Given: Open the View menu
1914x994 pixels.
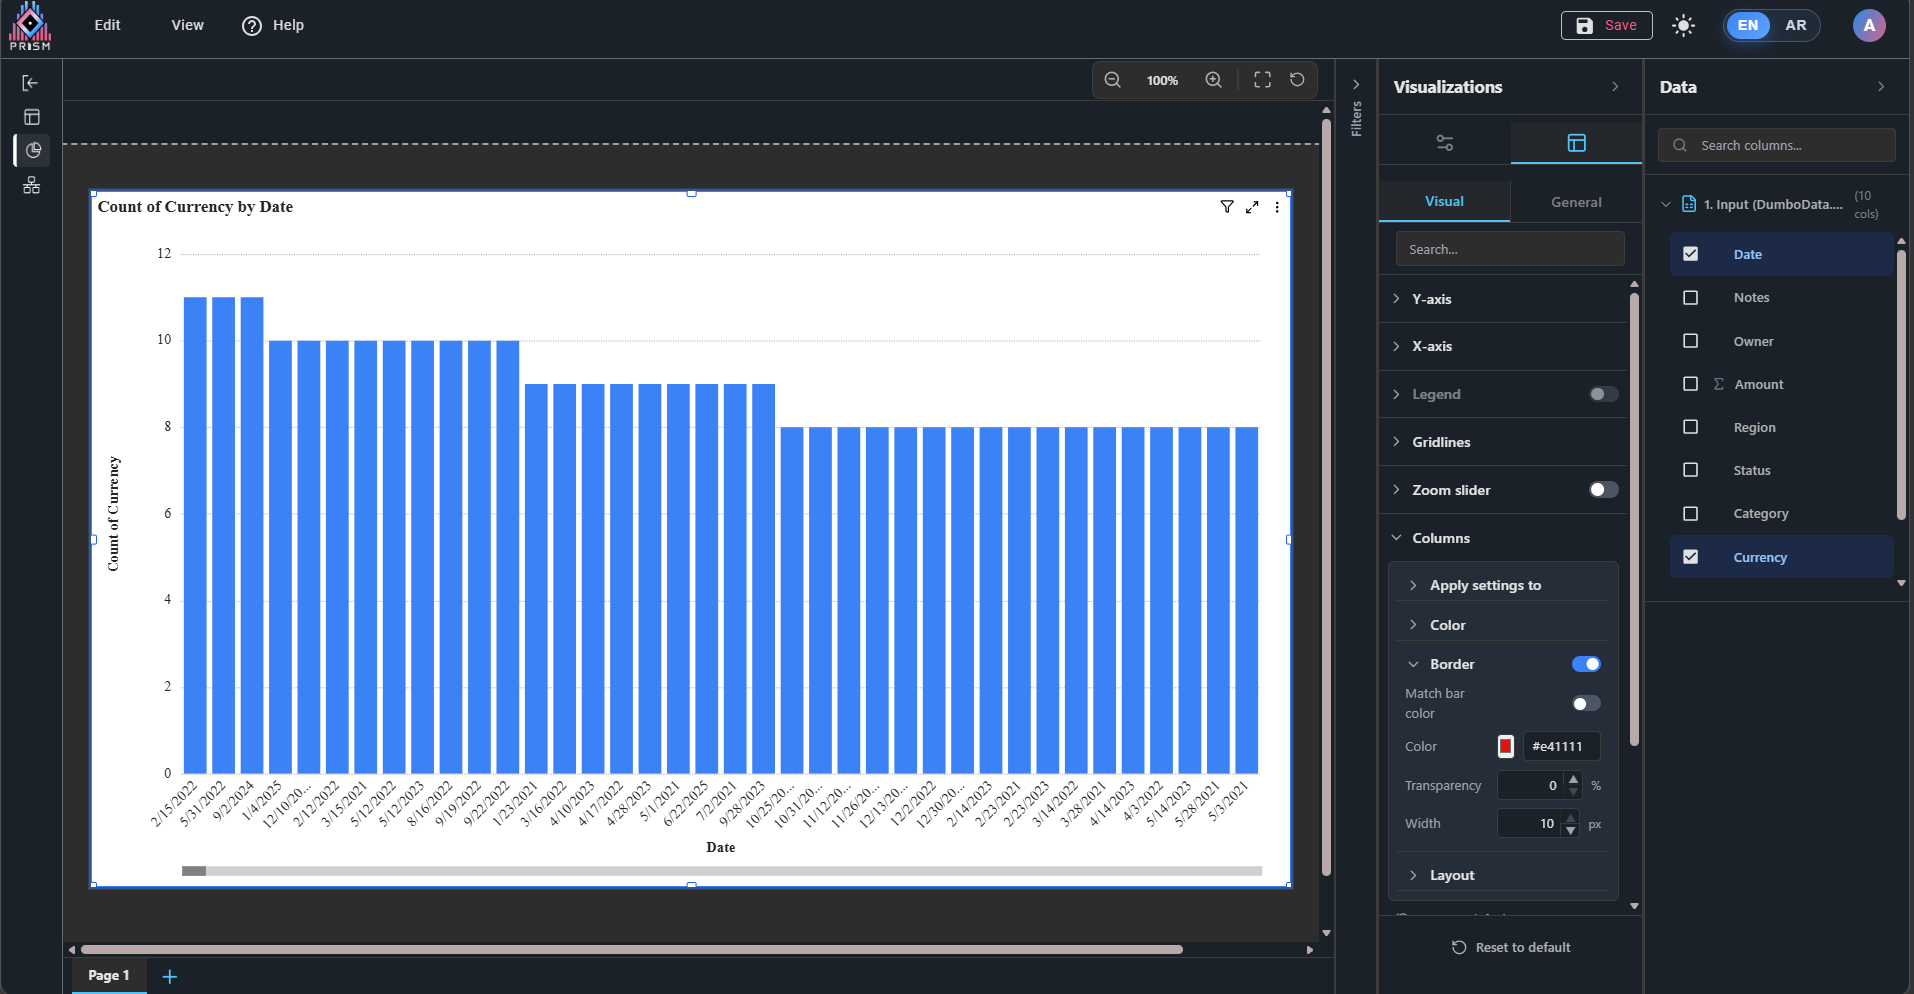Looking at the screenshot, I should coord(187,25).
